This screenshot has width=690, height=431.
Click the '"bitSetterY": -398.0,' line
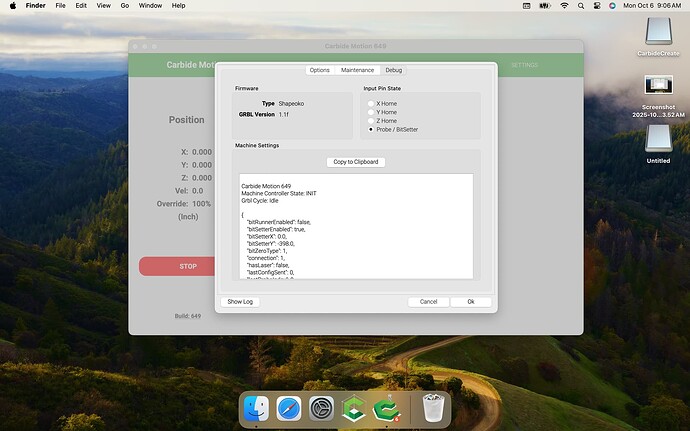pos(271,244)
